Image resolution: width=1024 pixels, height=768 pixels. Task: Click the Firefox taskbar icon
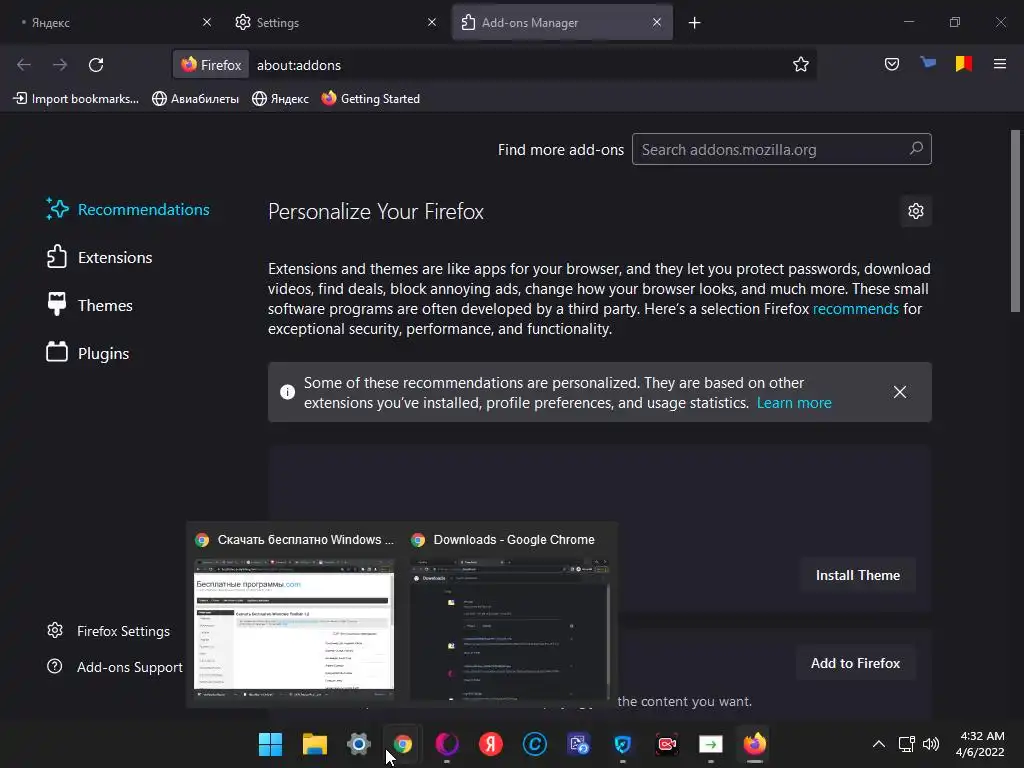pyautogui.click(x=754, y=744)
